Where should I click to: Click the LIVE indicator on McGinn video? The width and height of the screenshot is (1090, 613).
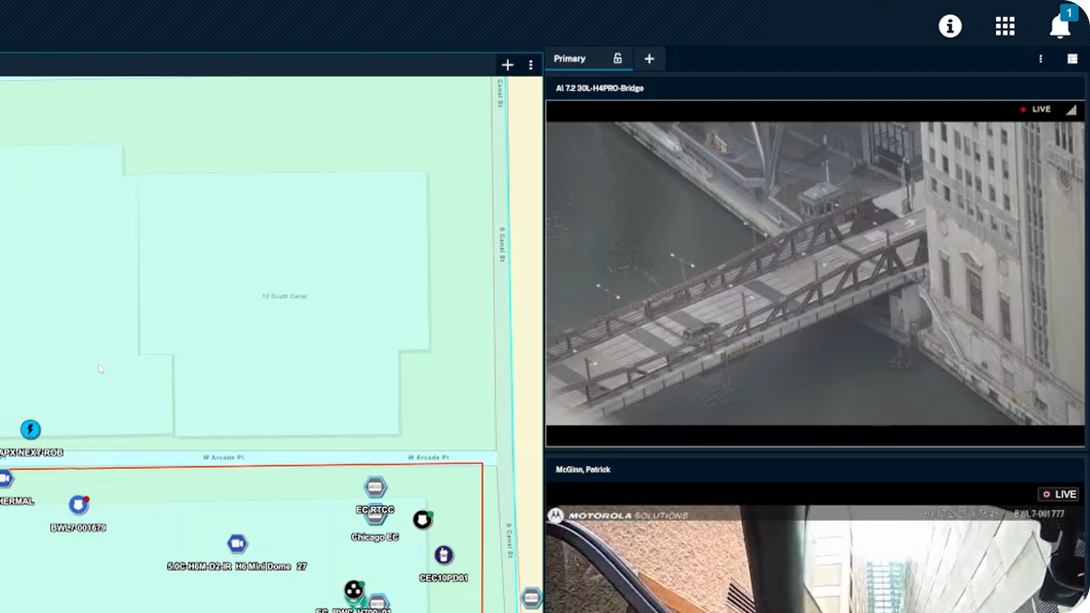coord(1058,494)
